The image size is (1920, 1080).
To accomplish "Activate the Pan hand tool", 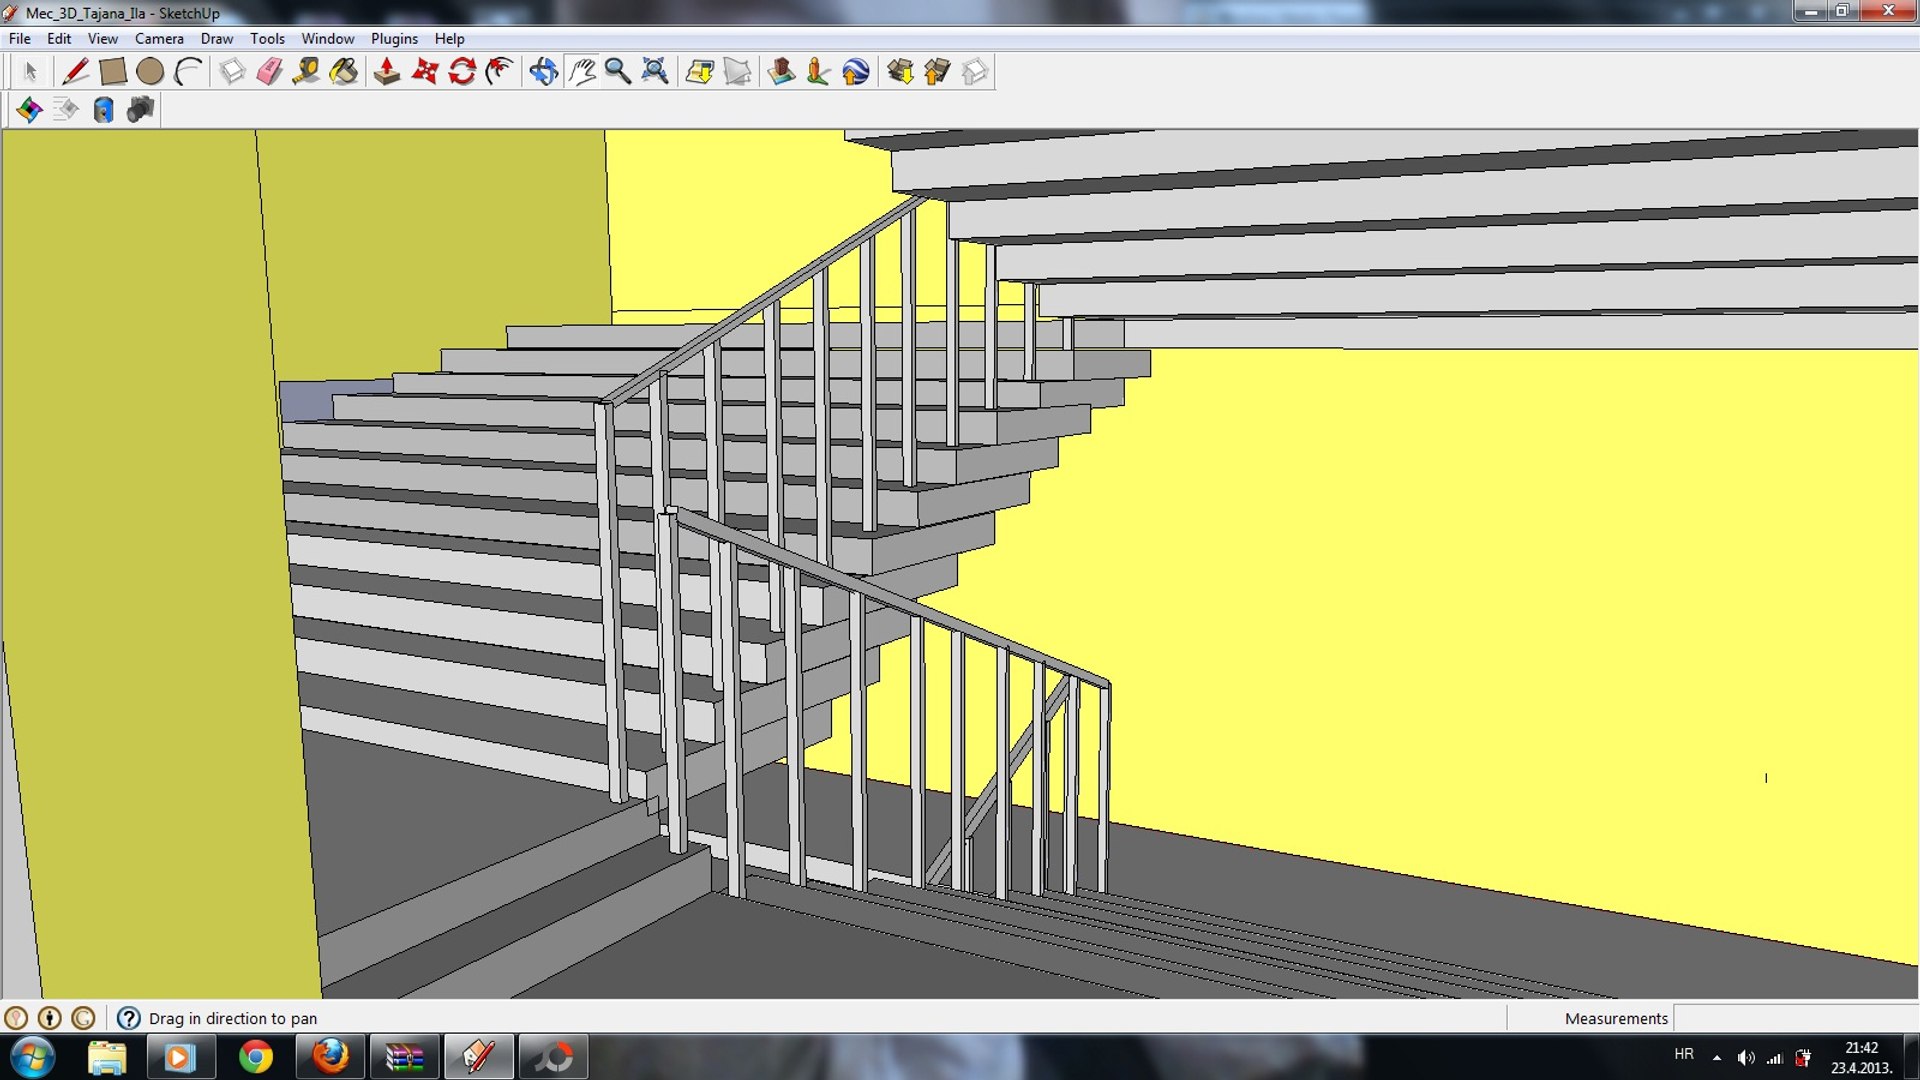I will point(581,72).
